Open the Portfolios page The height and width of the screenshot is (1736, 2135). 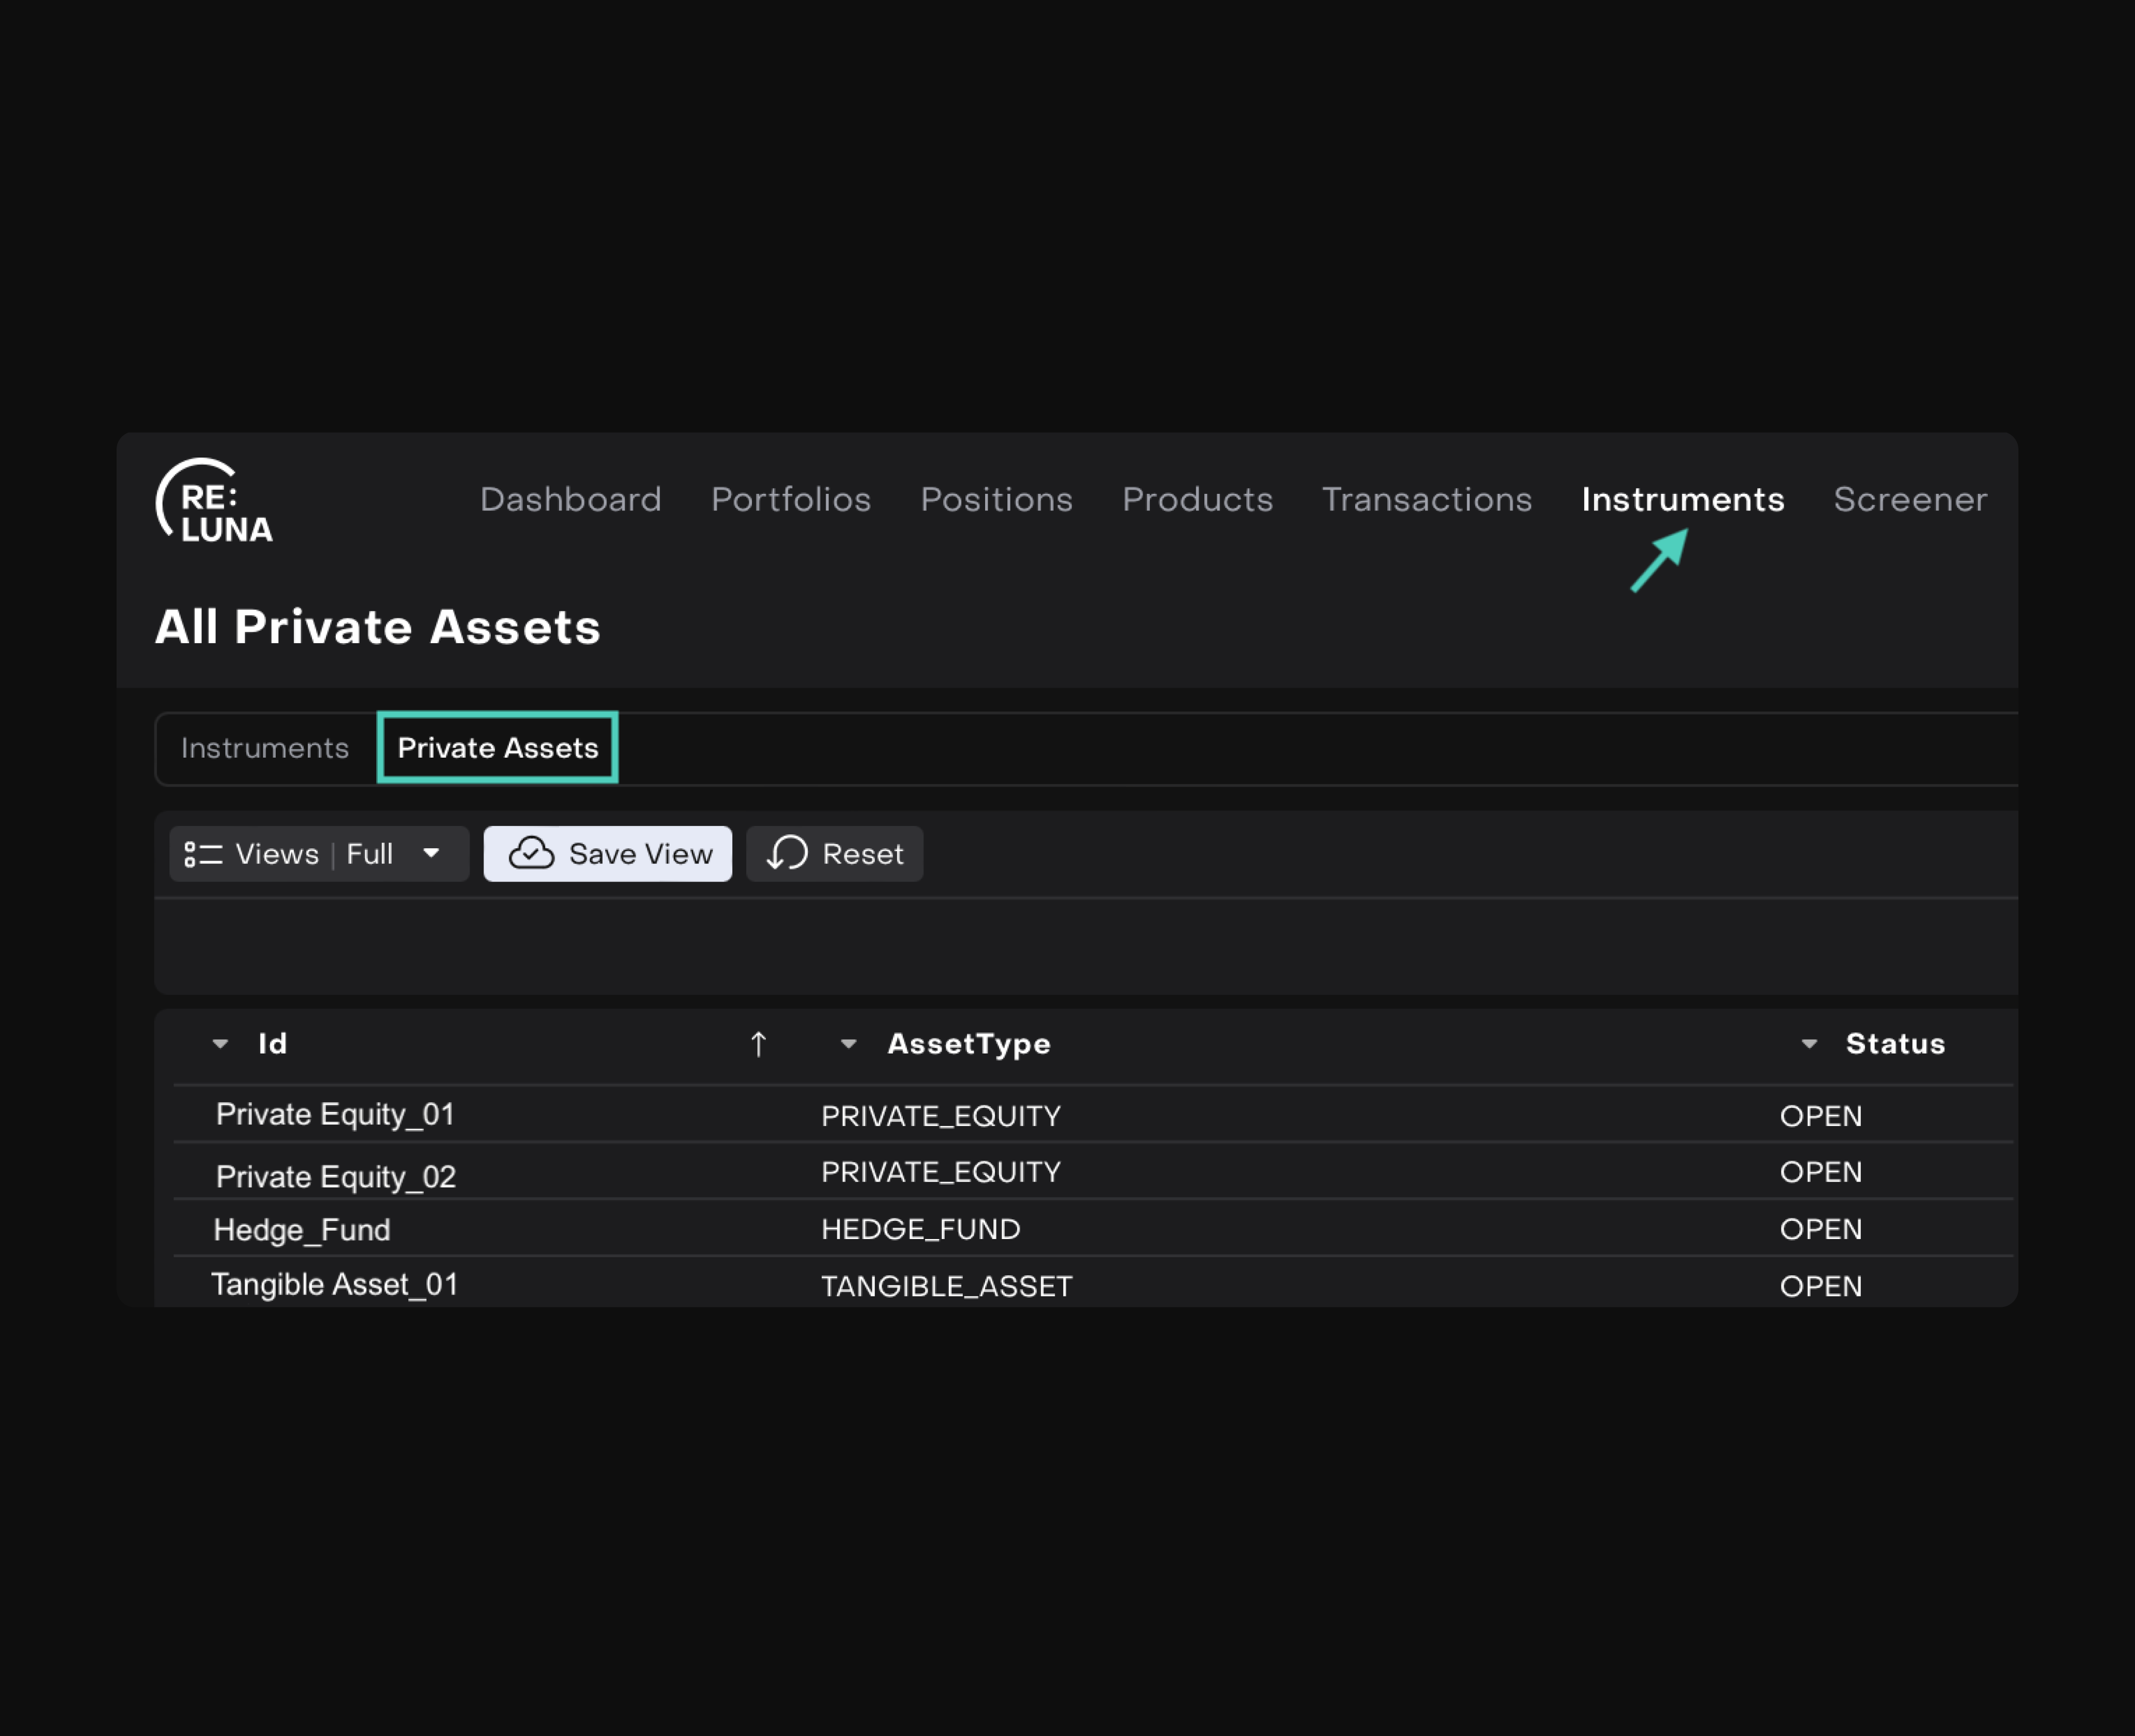pyautogui.click(x=790, y=499)
